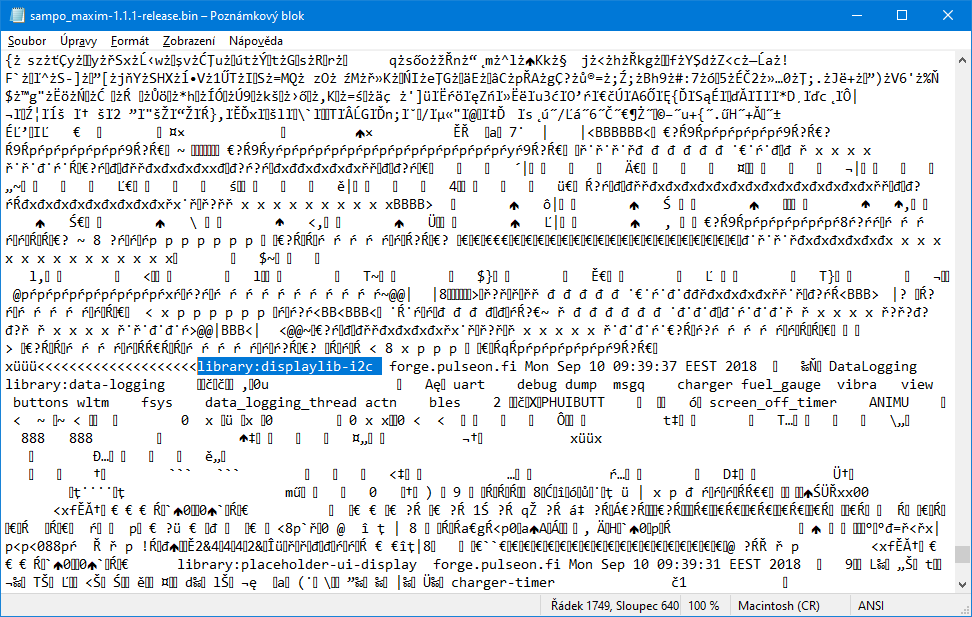Click the word debug

tap(537, 384)
